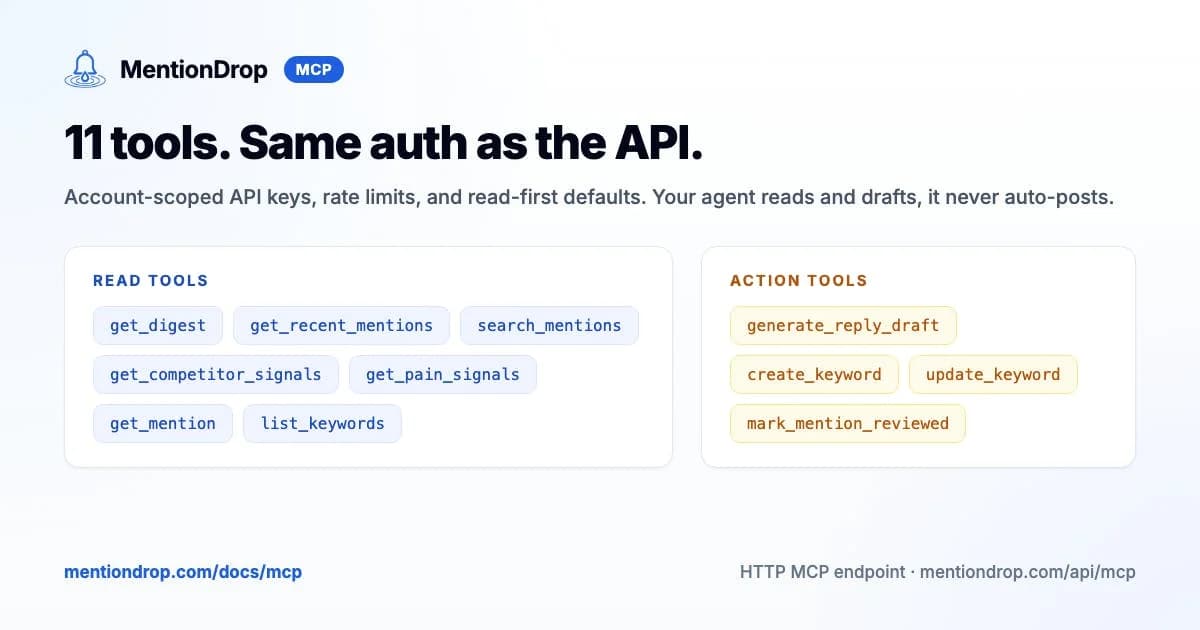This screenshot has height=630, width=1200.
Task: Select the generate_reply_draft action chip
Action: coord(843,325)
